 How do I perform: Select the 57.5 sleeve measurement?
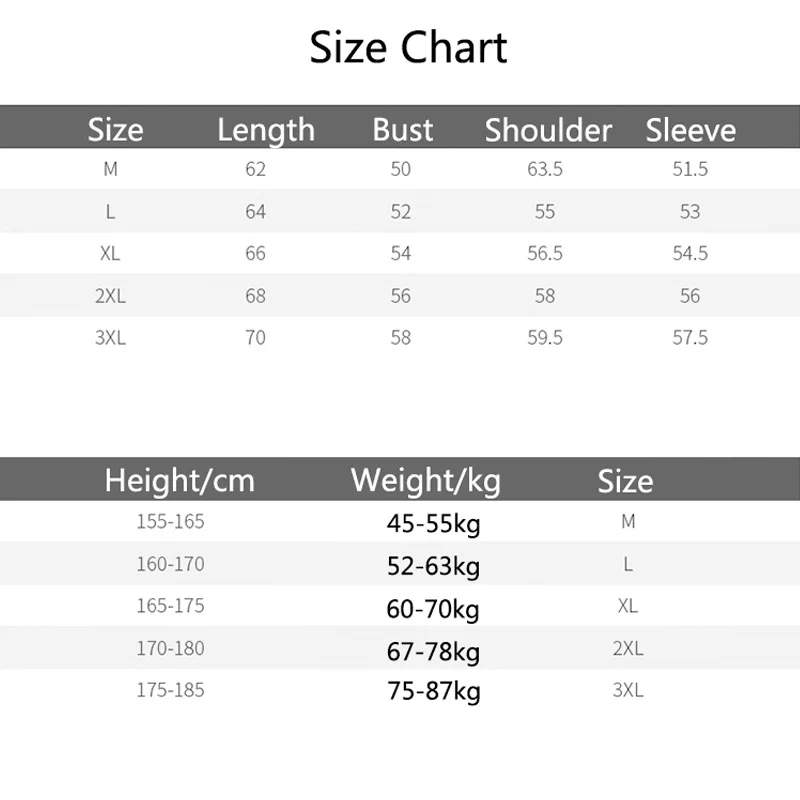tap(690, 338)
